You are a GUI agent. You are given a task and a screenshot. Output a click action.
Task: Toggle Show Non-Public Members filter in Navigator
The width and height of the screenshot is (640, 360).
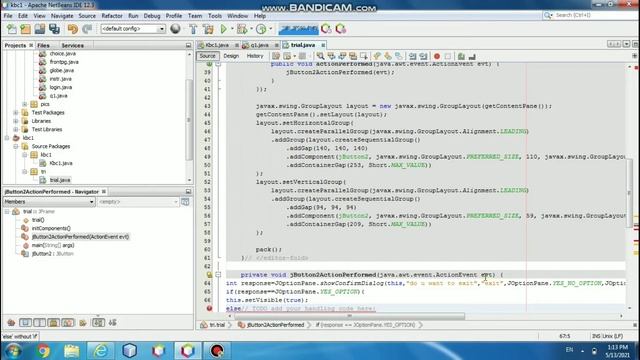click(53, 323)
